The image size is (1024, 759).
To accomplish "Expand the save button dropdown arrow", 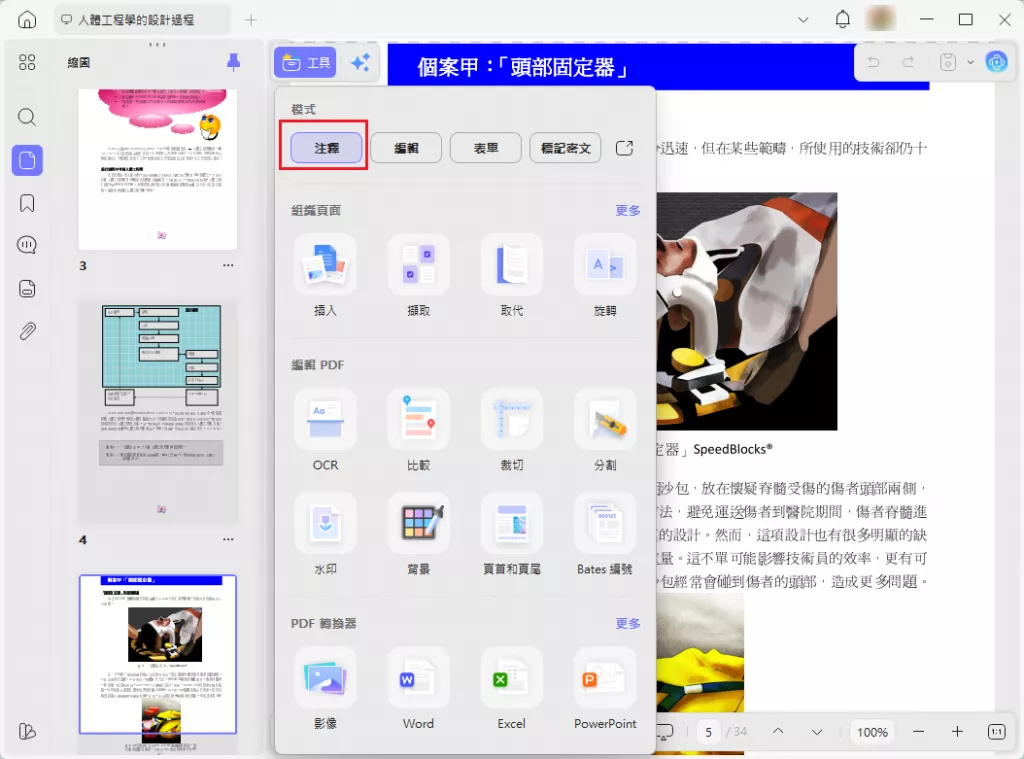I will [x=969, y=62].
